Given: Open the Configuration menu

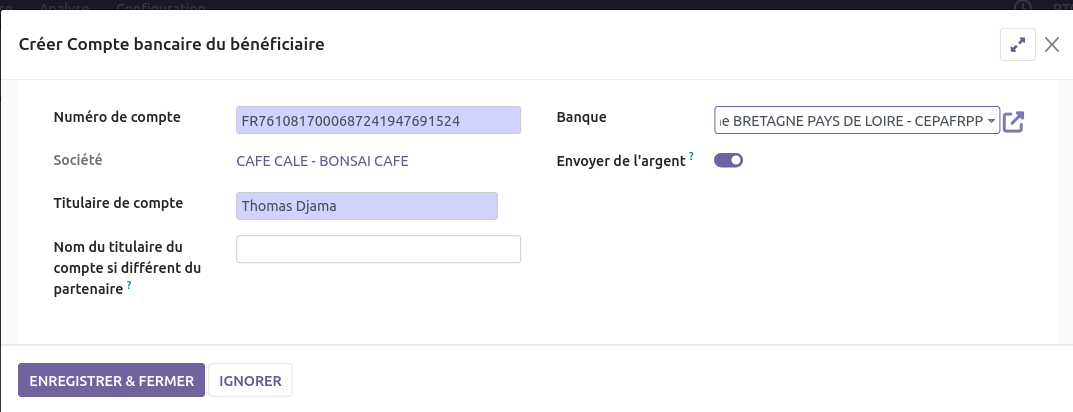Looking at the screenshot, I should (161, 5).
